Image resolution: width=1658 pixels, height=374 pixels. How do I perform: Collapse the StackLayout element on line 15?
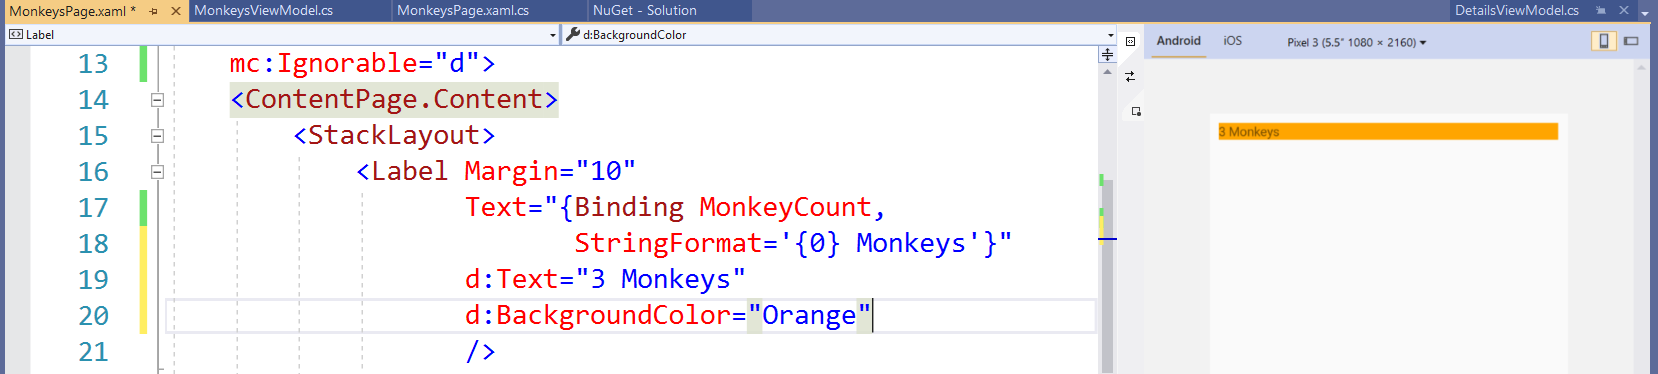click(157, 136)
